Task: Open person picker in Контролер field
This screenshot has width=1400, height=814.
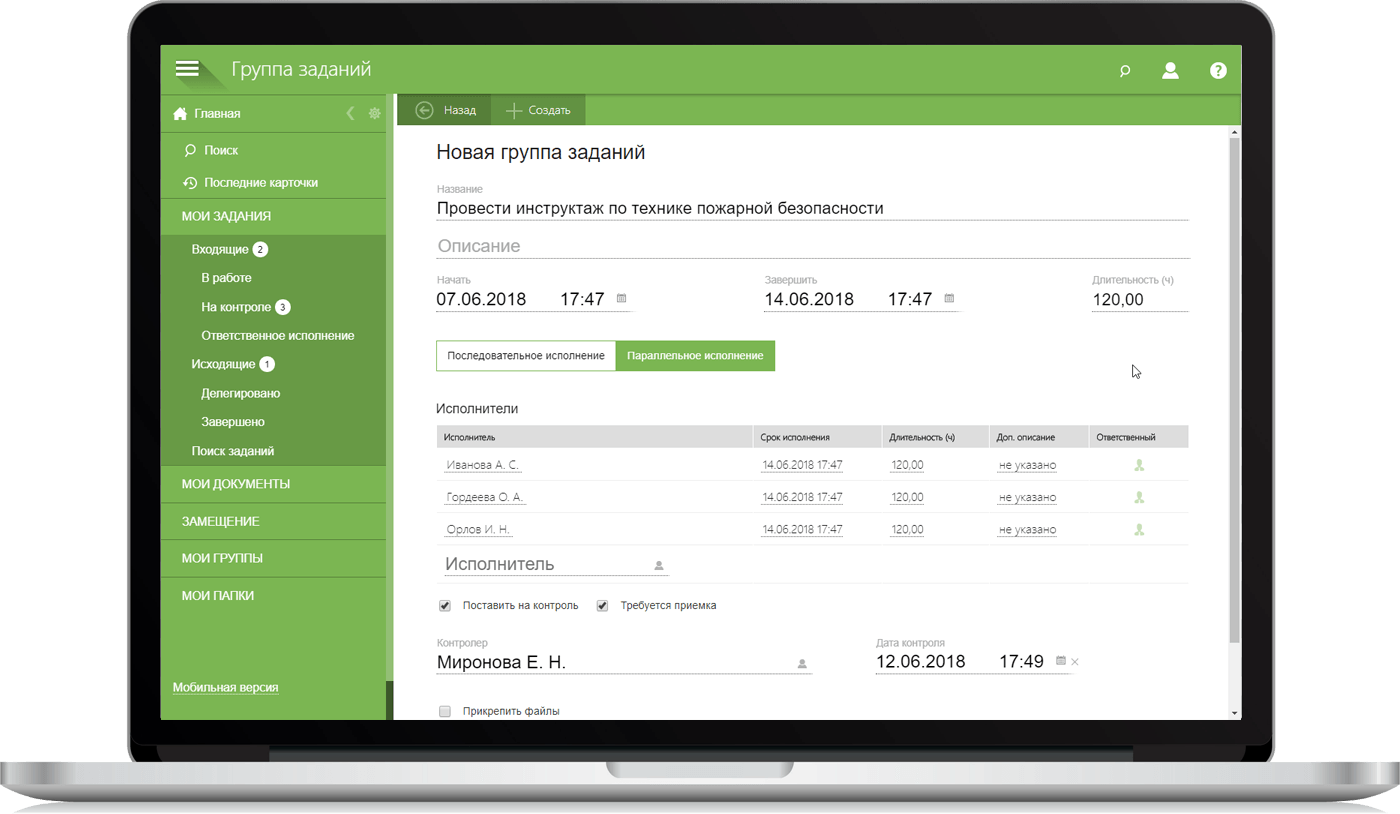Action: [802, 663]
